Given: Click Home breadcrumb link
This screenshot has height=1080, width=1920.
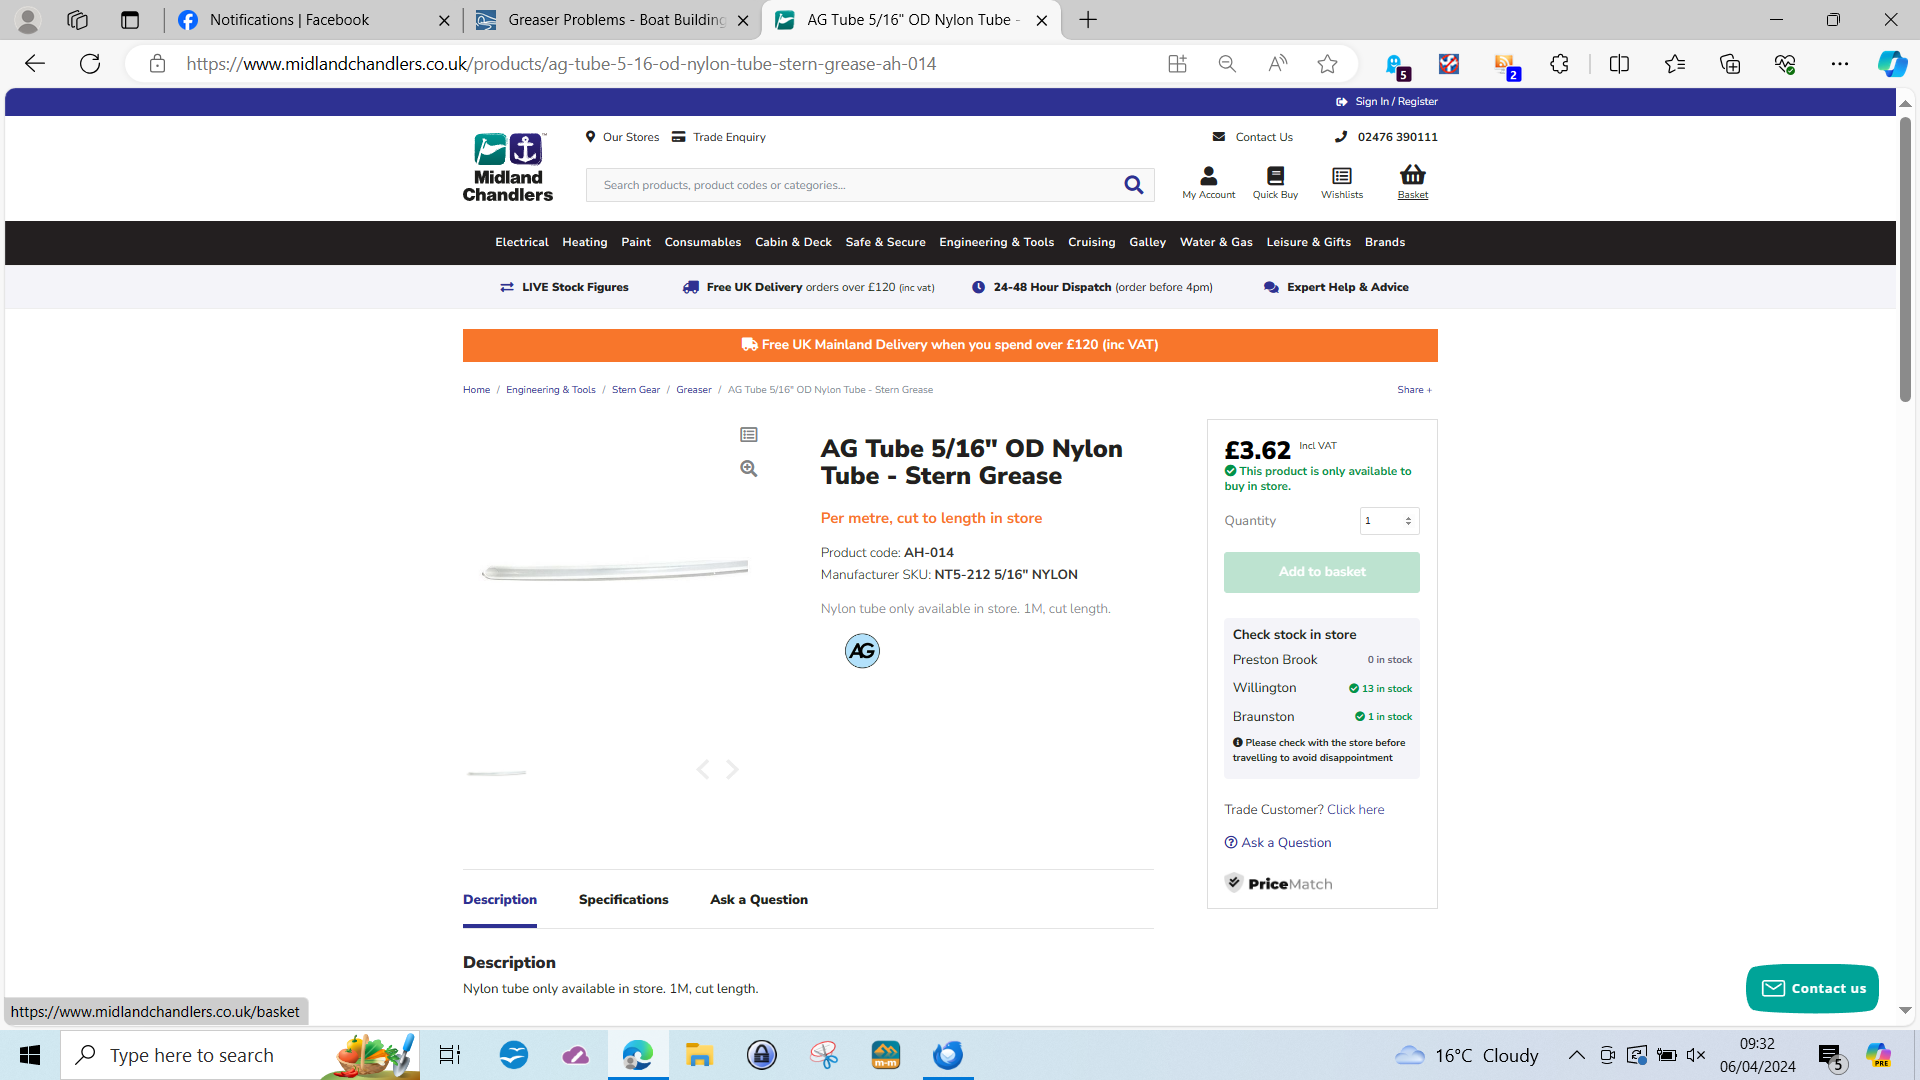Looking at the screenshot, I should point(476,390).
